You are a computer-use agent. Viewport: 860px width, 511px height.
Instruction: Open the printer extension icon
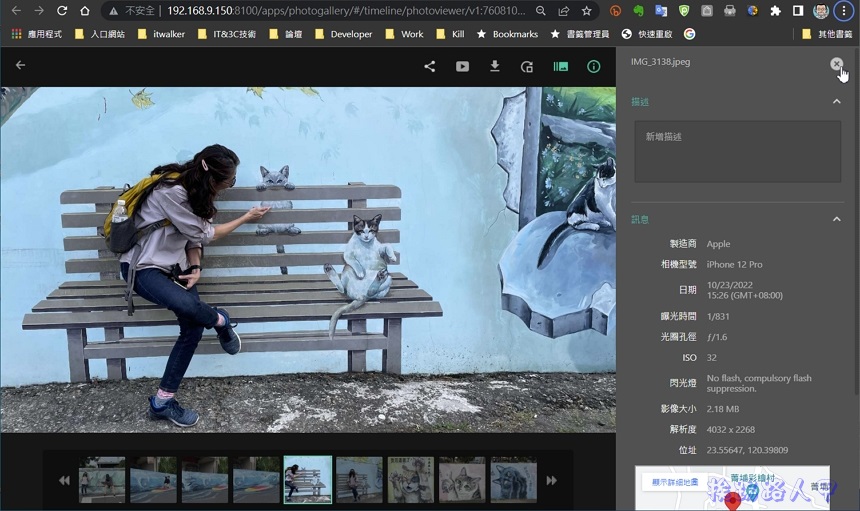(x=729, y=10)
